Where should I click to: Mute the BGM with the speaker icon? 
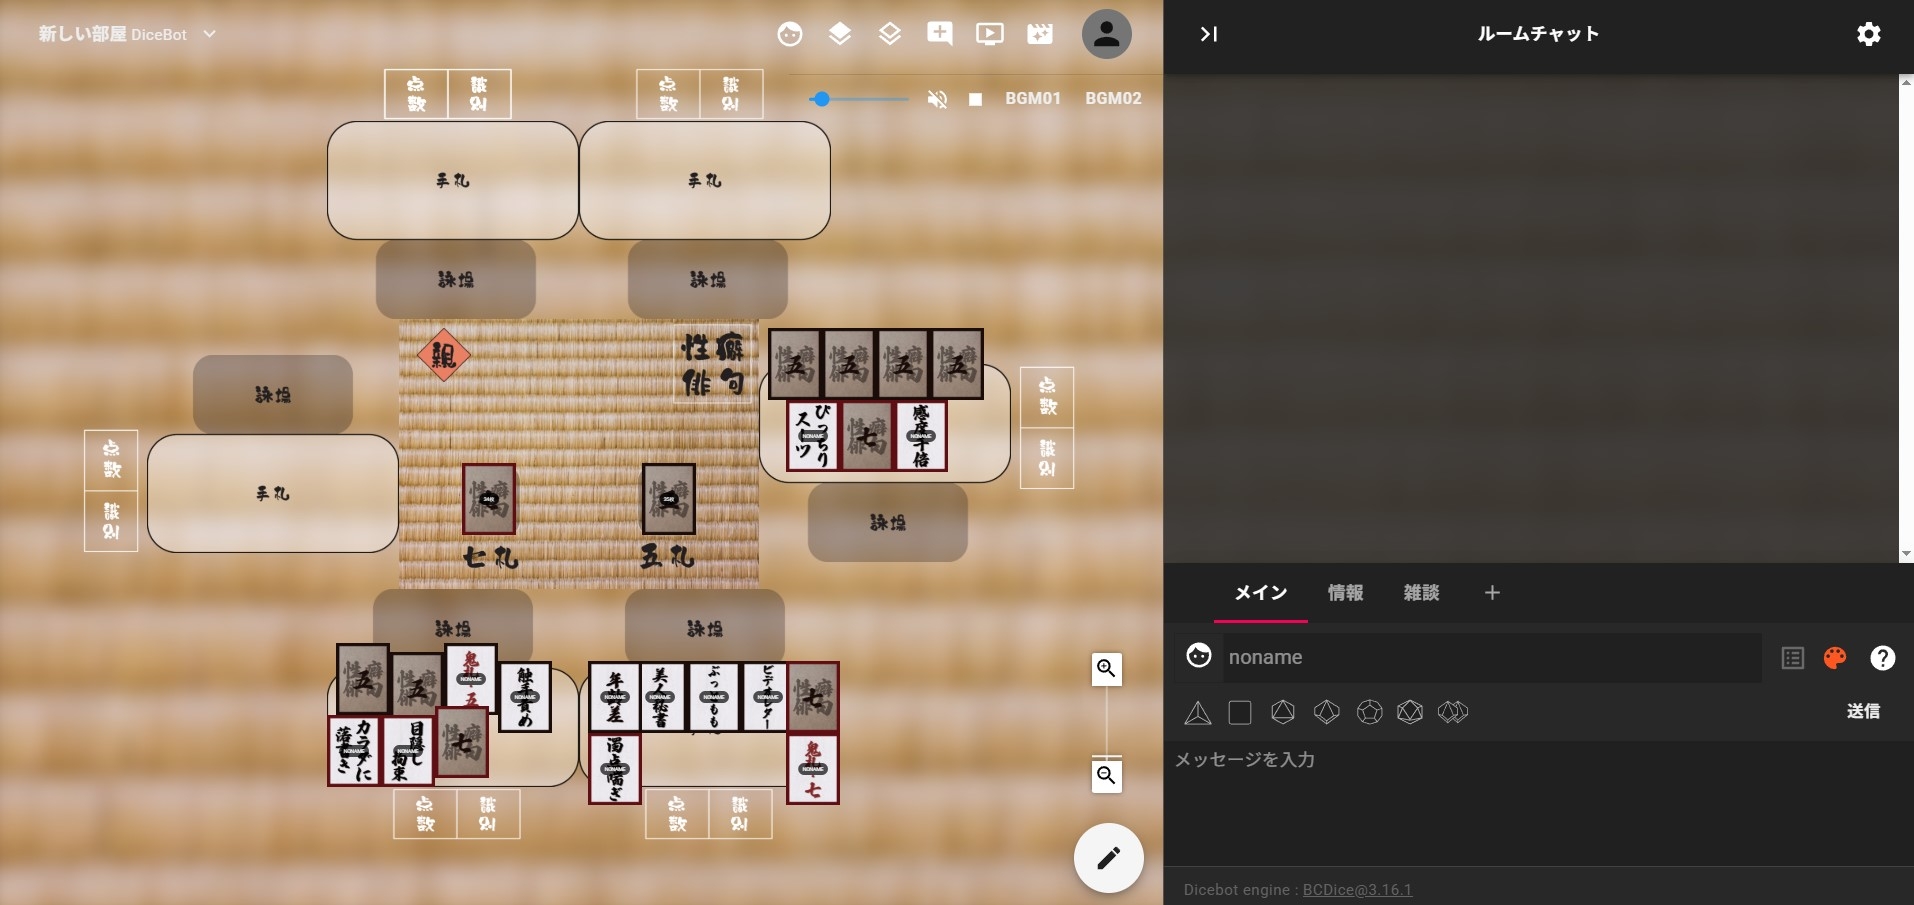936,99
